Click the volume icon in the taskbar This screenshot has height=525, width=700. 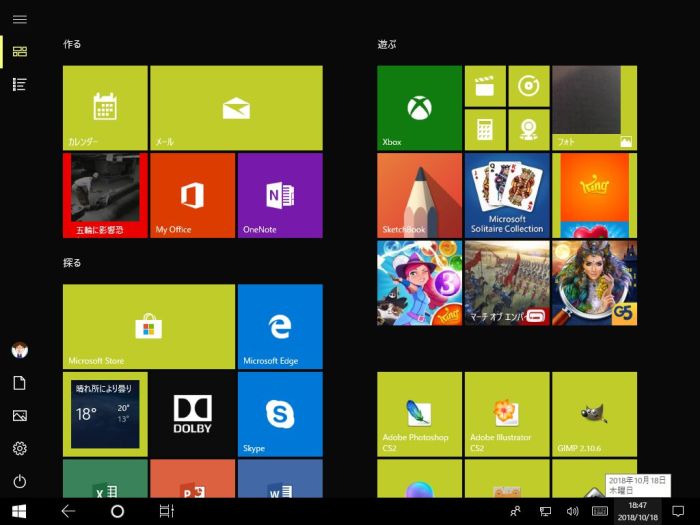click(x=572, y=511)
